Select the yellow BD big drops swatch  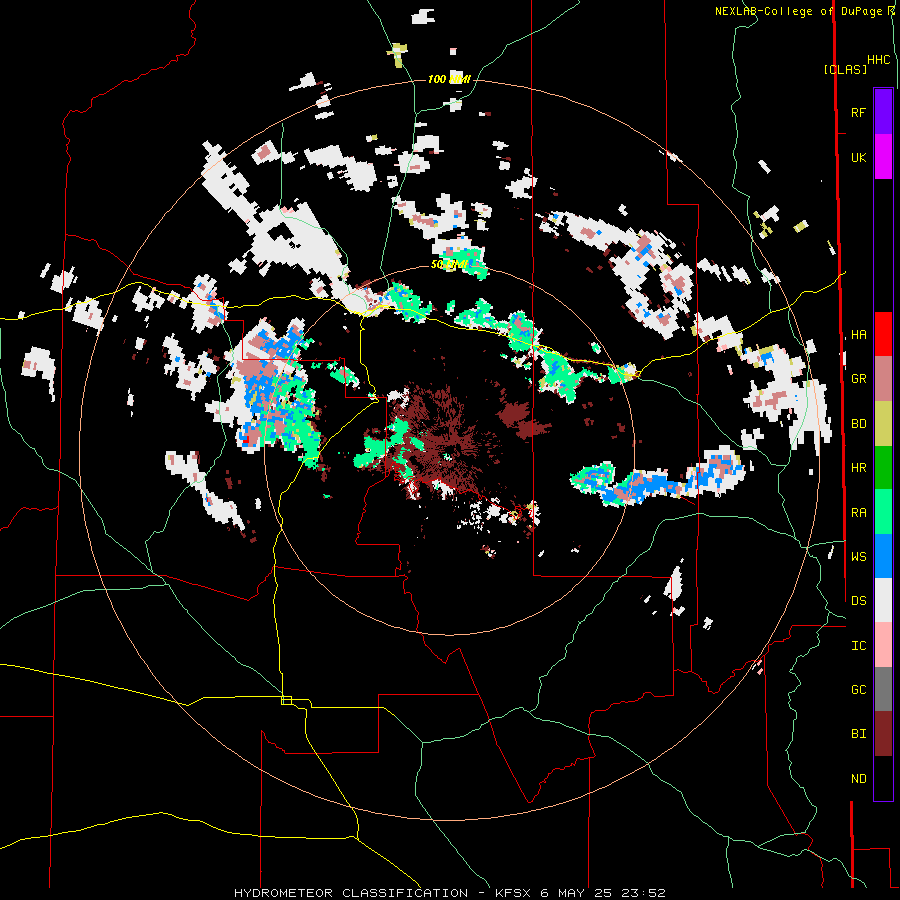883,424
